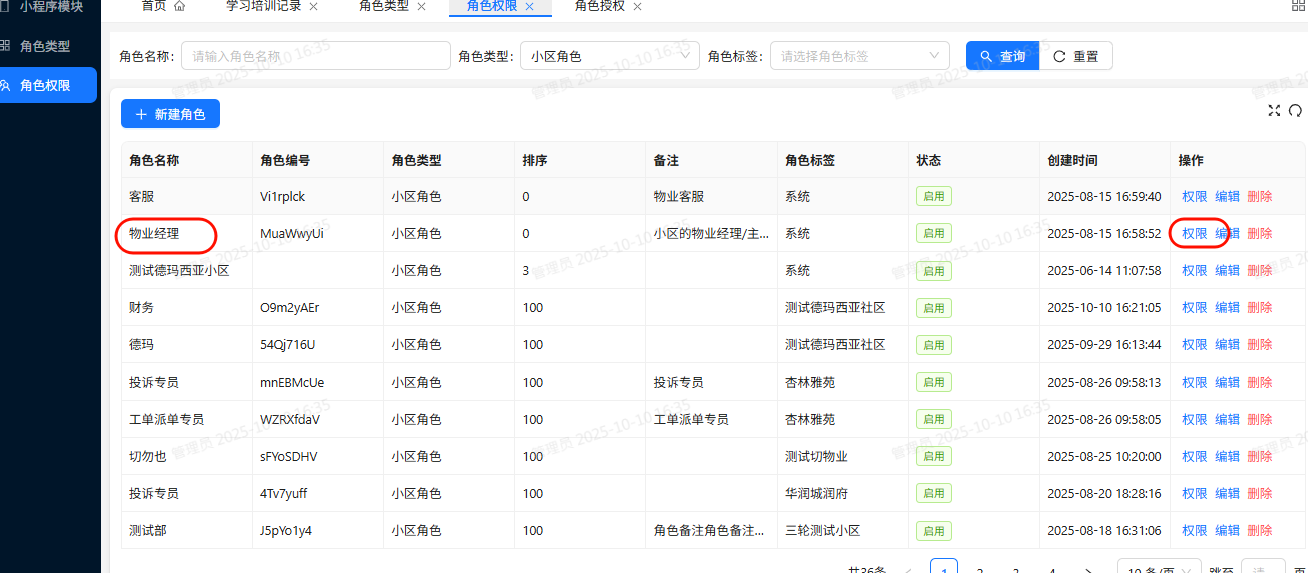
Task: Click the 角色名称 column header
Action: point(154,160)
